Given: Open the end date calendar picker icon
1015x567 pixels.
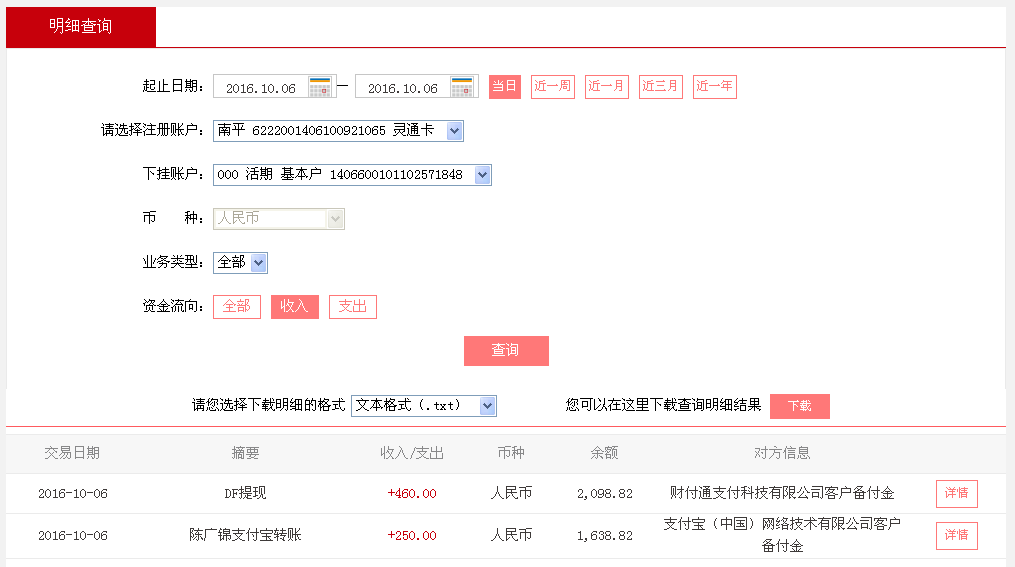Looking at the screenshot, I should pyautogui.click(x=462, y=87).
